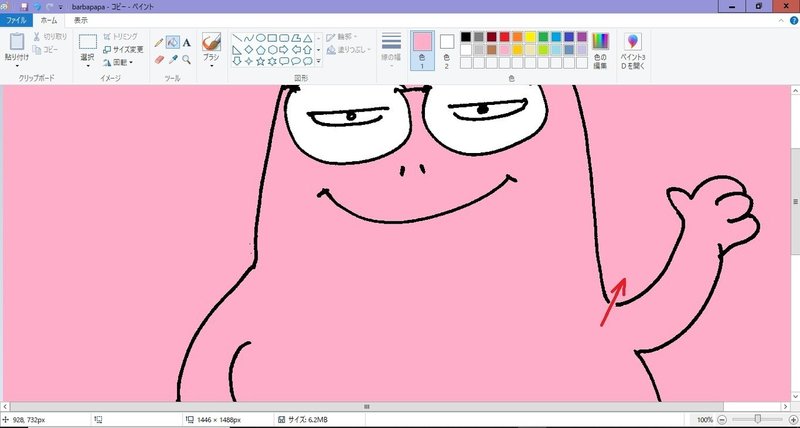Choose the Polygon shape
The height and width of the screenshot is (428, 800).
(x=296, y=38)
